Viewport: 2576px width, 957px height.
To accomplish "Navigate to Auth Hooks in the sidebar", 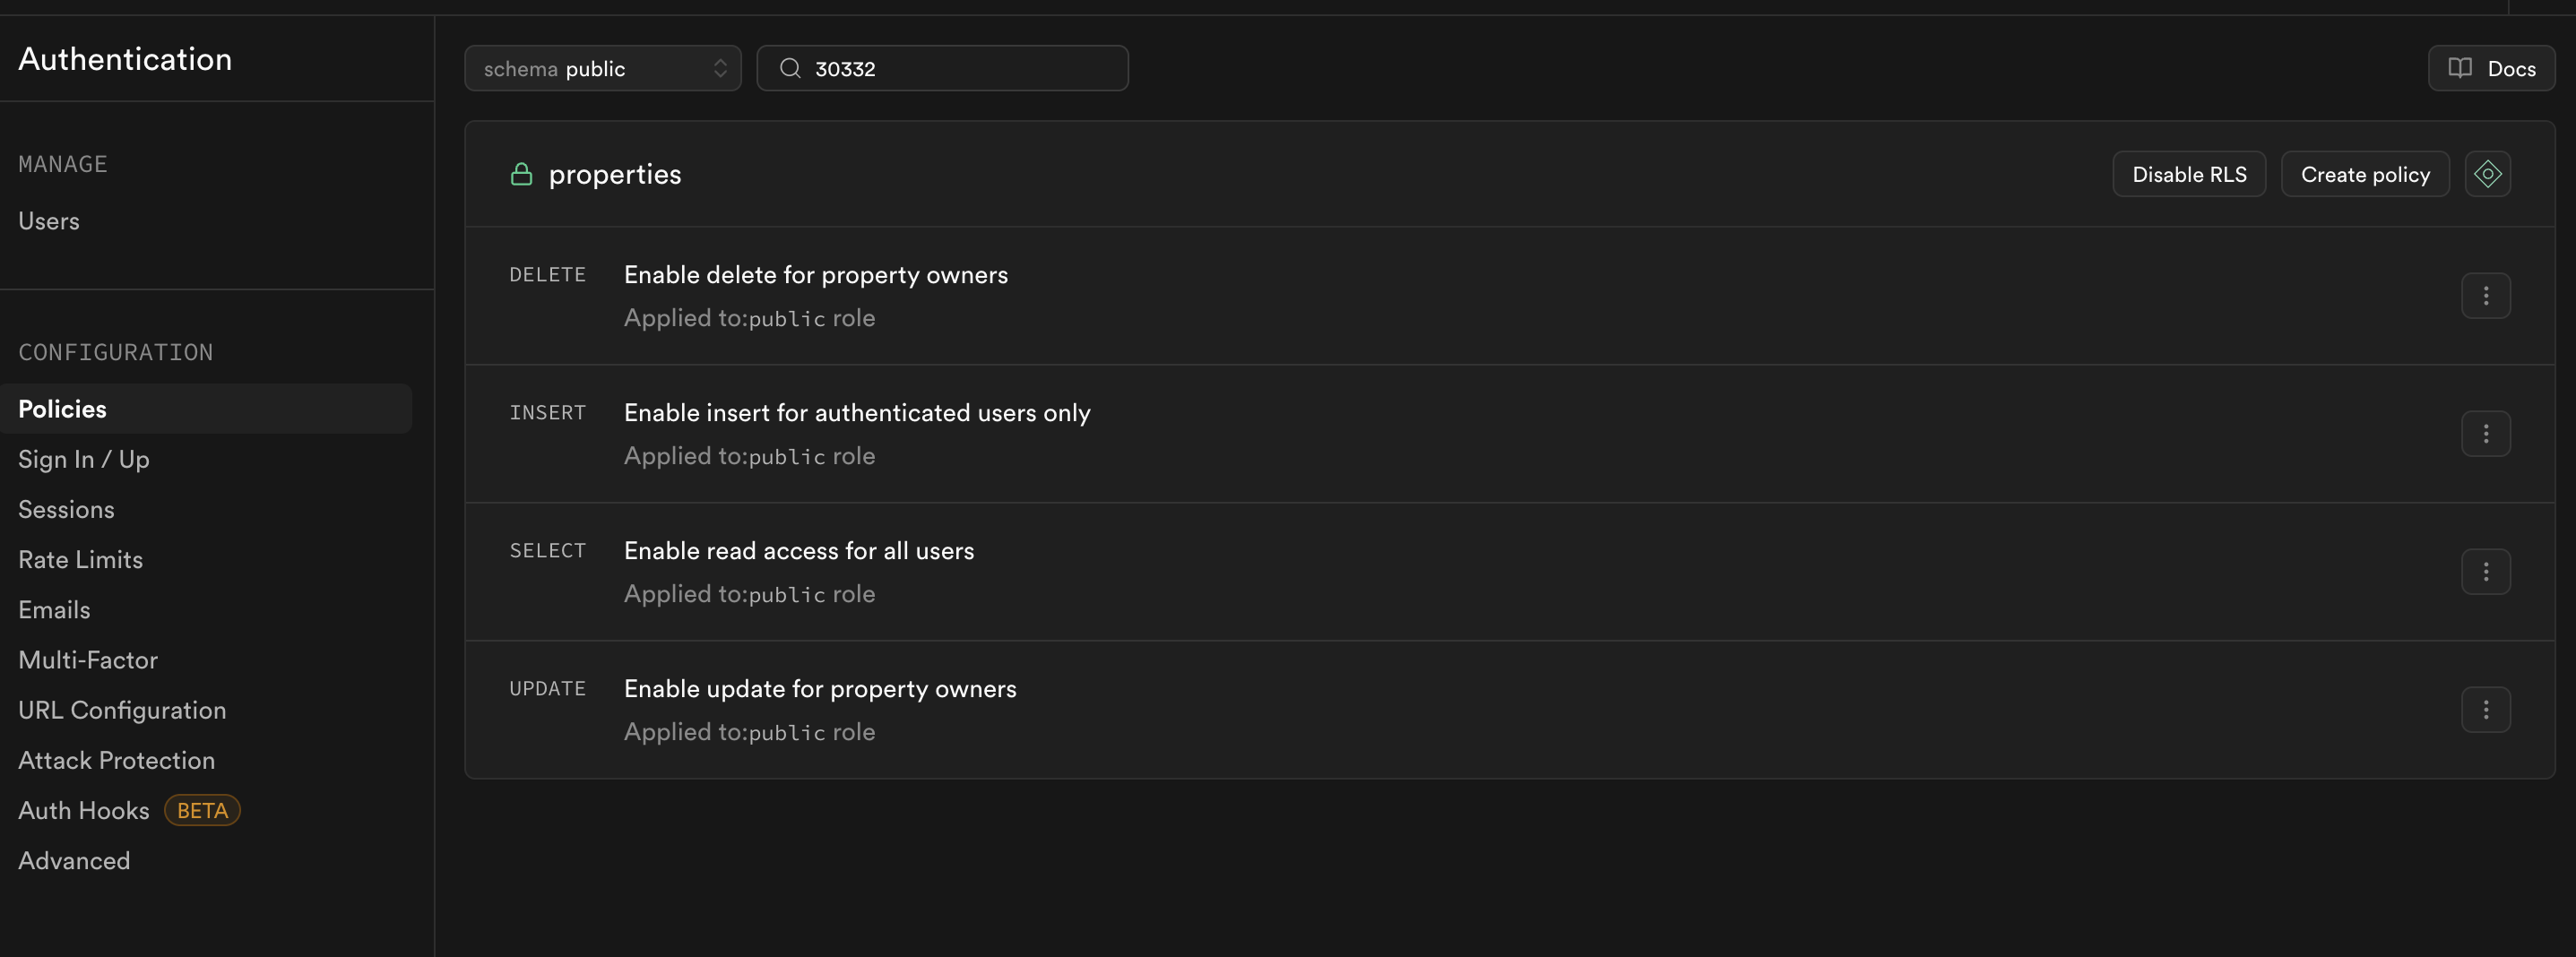I will click(x=84, y=810).
